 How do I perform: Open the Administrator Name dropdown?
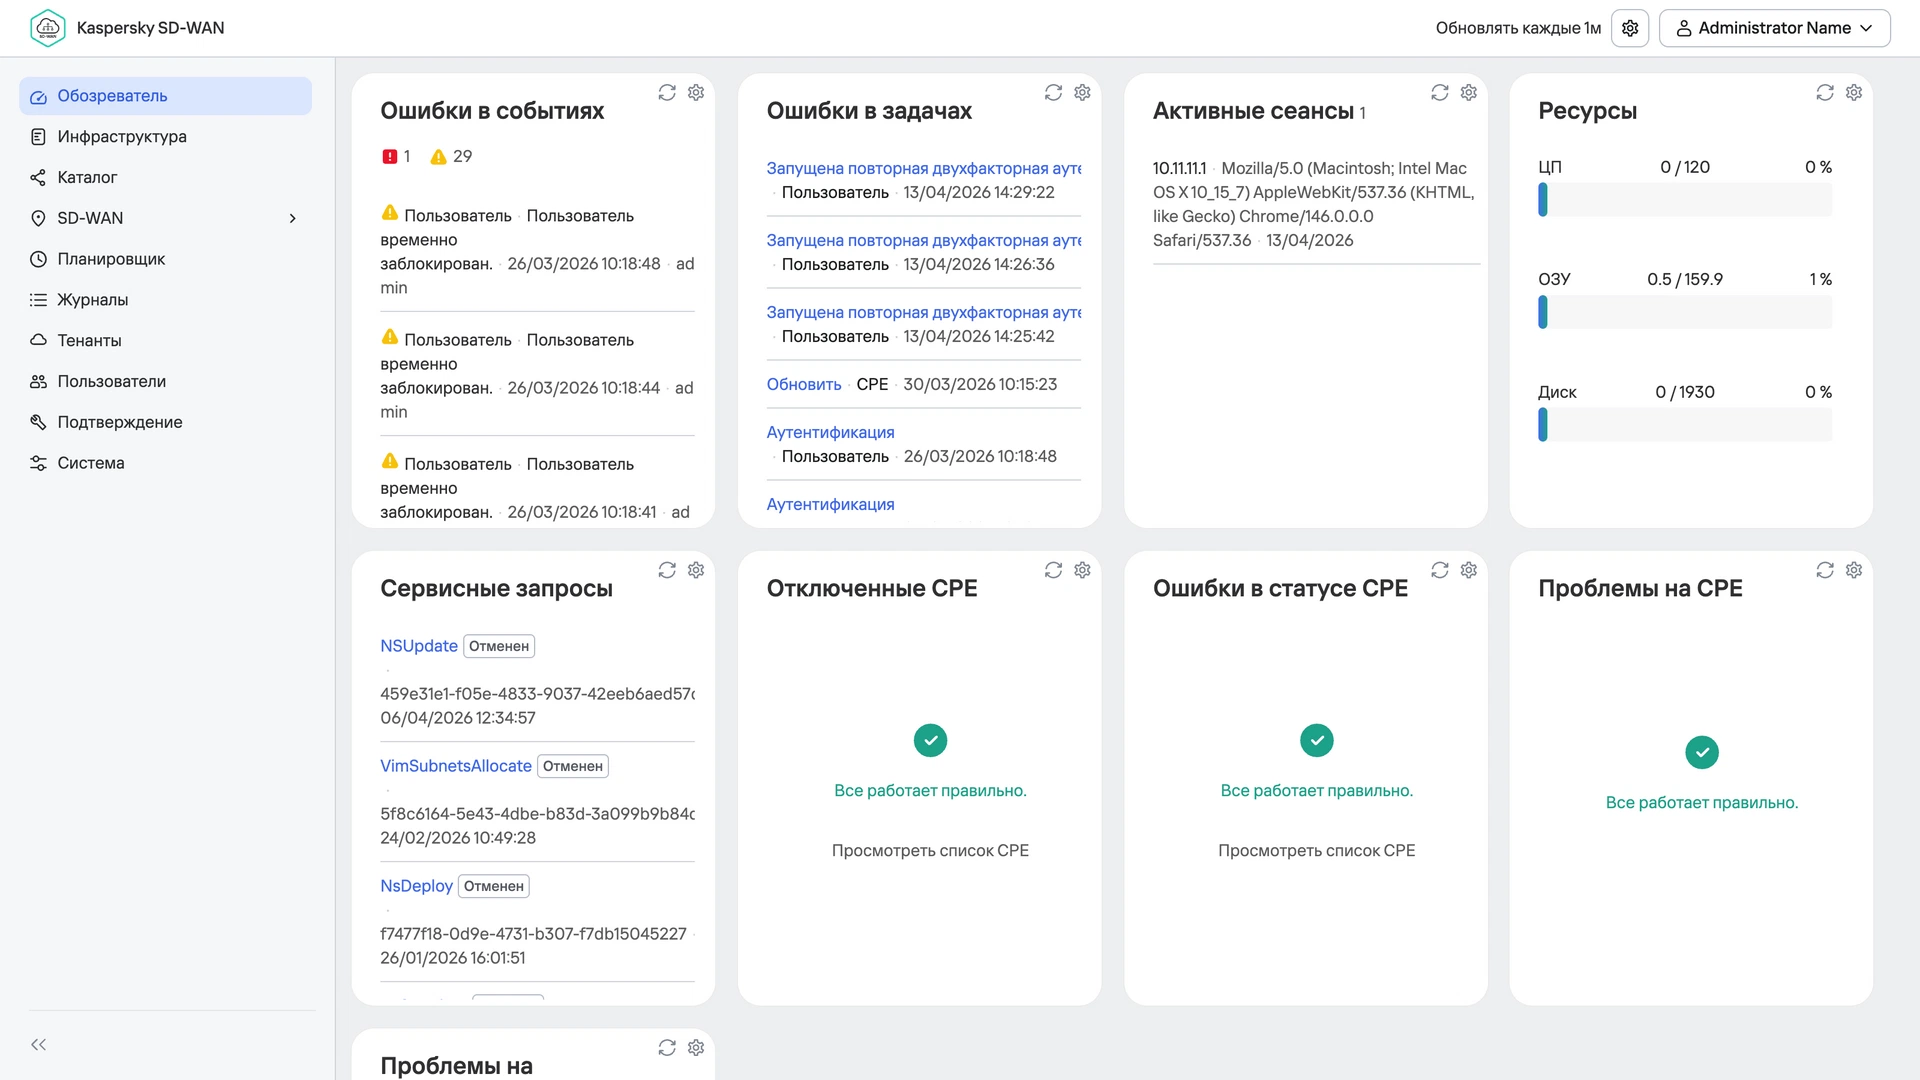[1774, 28]
